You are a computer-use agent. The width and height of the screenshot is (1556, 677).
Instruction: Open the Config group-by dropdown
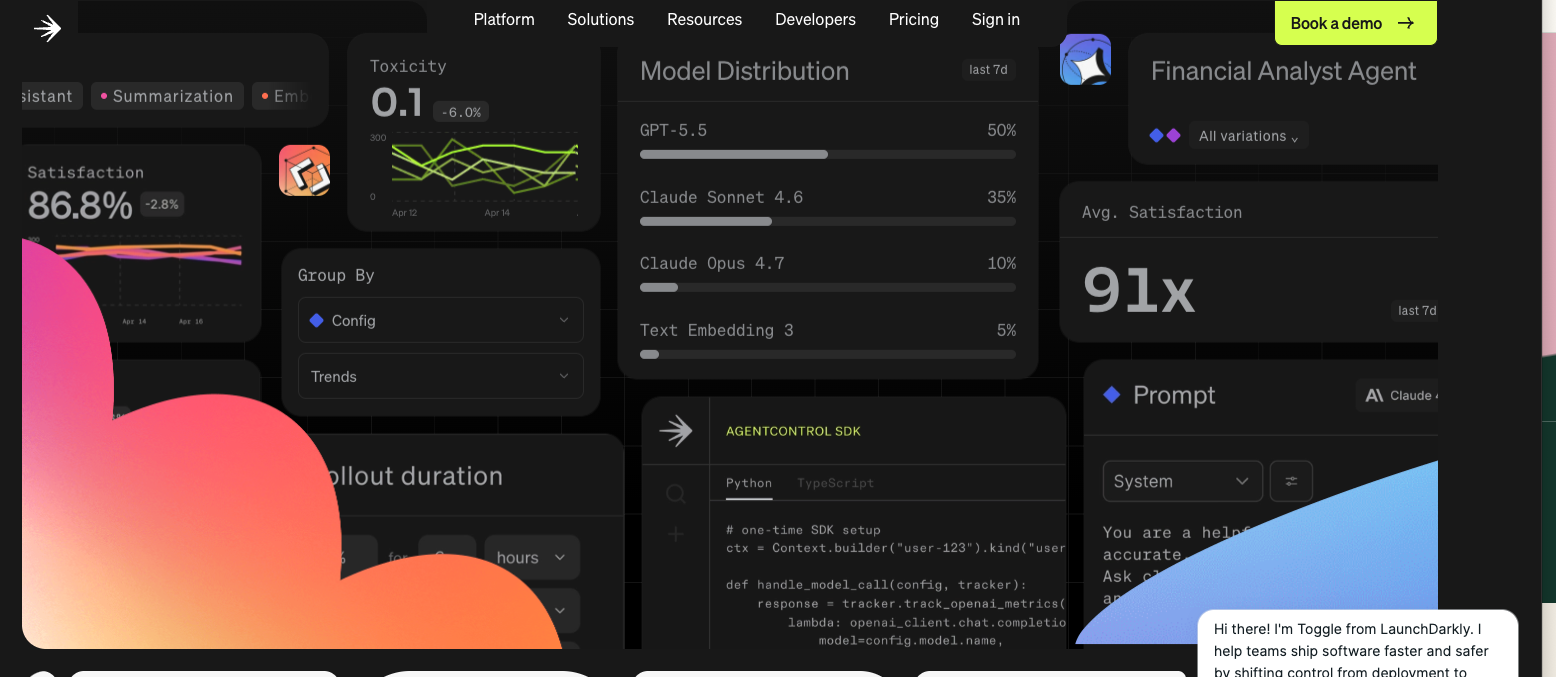click(x=441, y=320)
